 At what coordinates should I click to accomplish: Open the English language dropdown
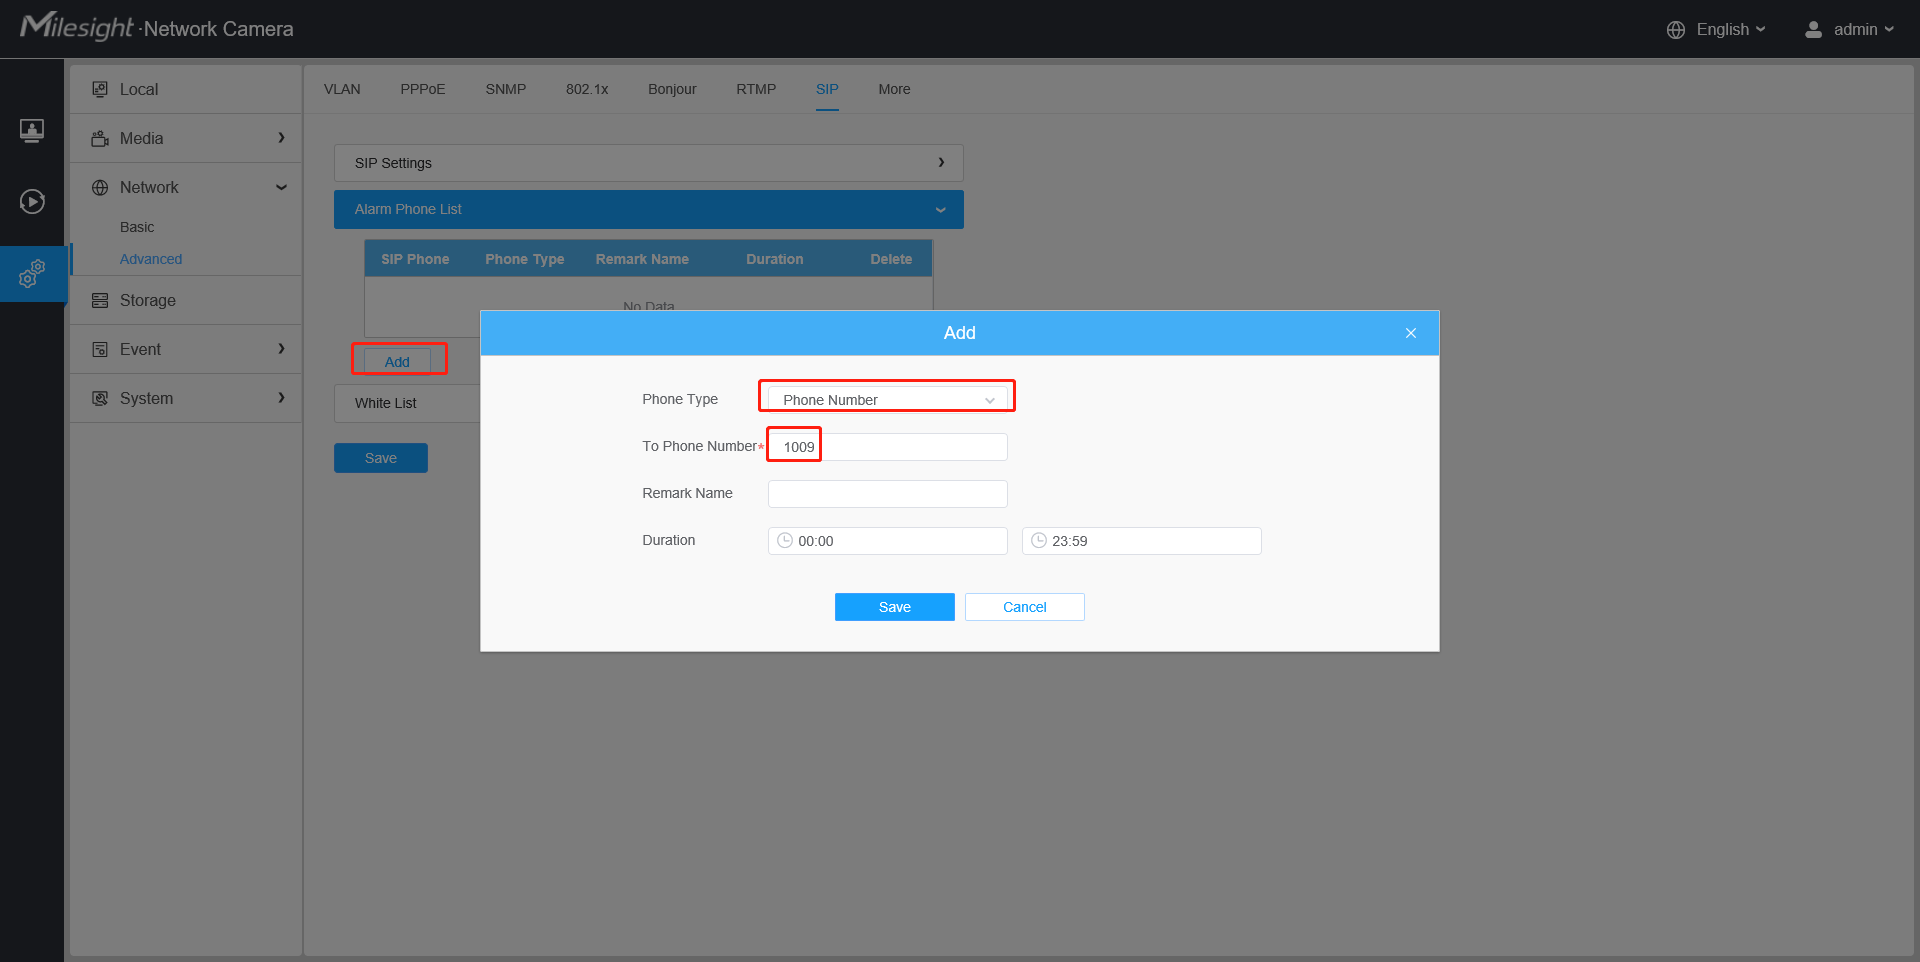1731,30
